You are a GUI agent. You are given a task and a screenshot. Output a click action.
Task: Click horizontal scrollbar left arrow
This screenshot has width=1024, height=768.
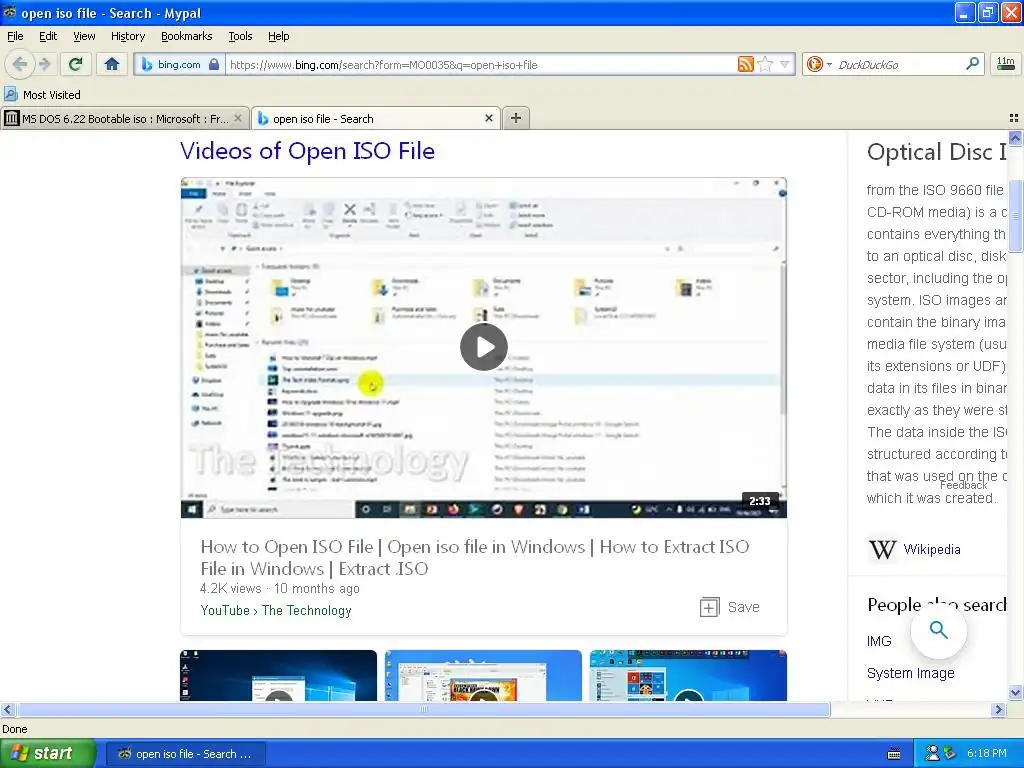click(7, 709)
